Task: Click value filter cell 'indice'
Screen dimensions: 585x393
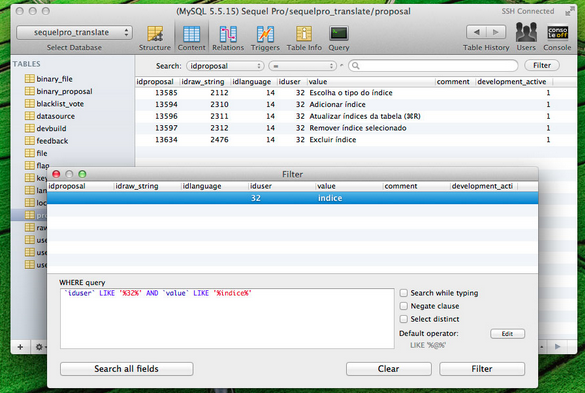Action: 350,198
